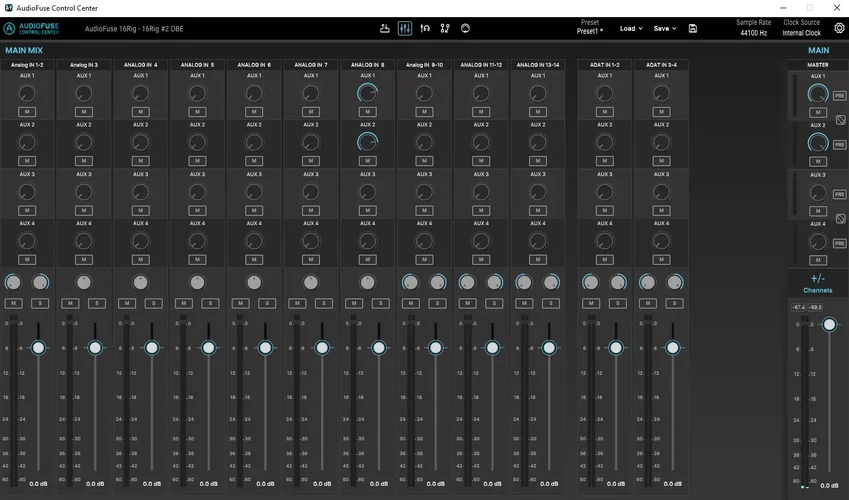
Task: Click the +/- Channels button
Action: point(817,284)
